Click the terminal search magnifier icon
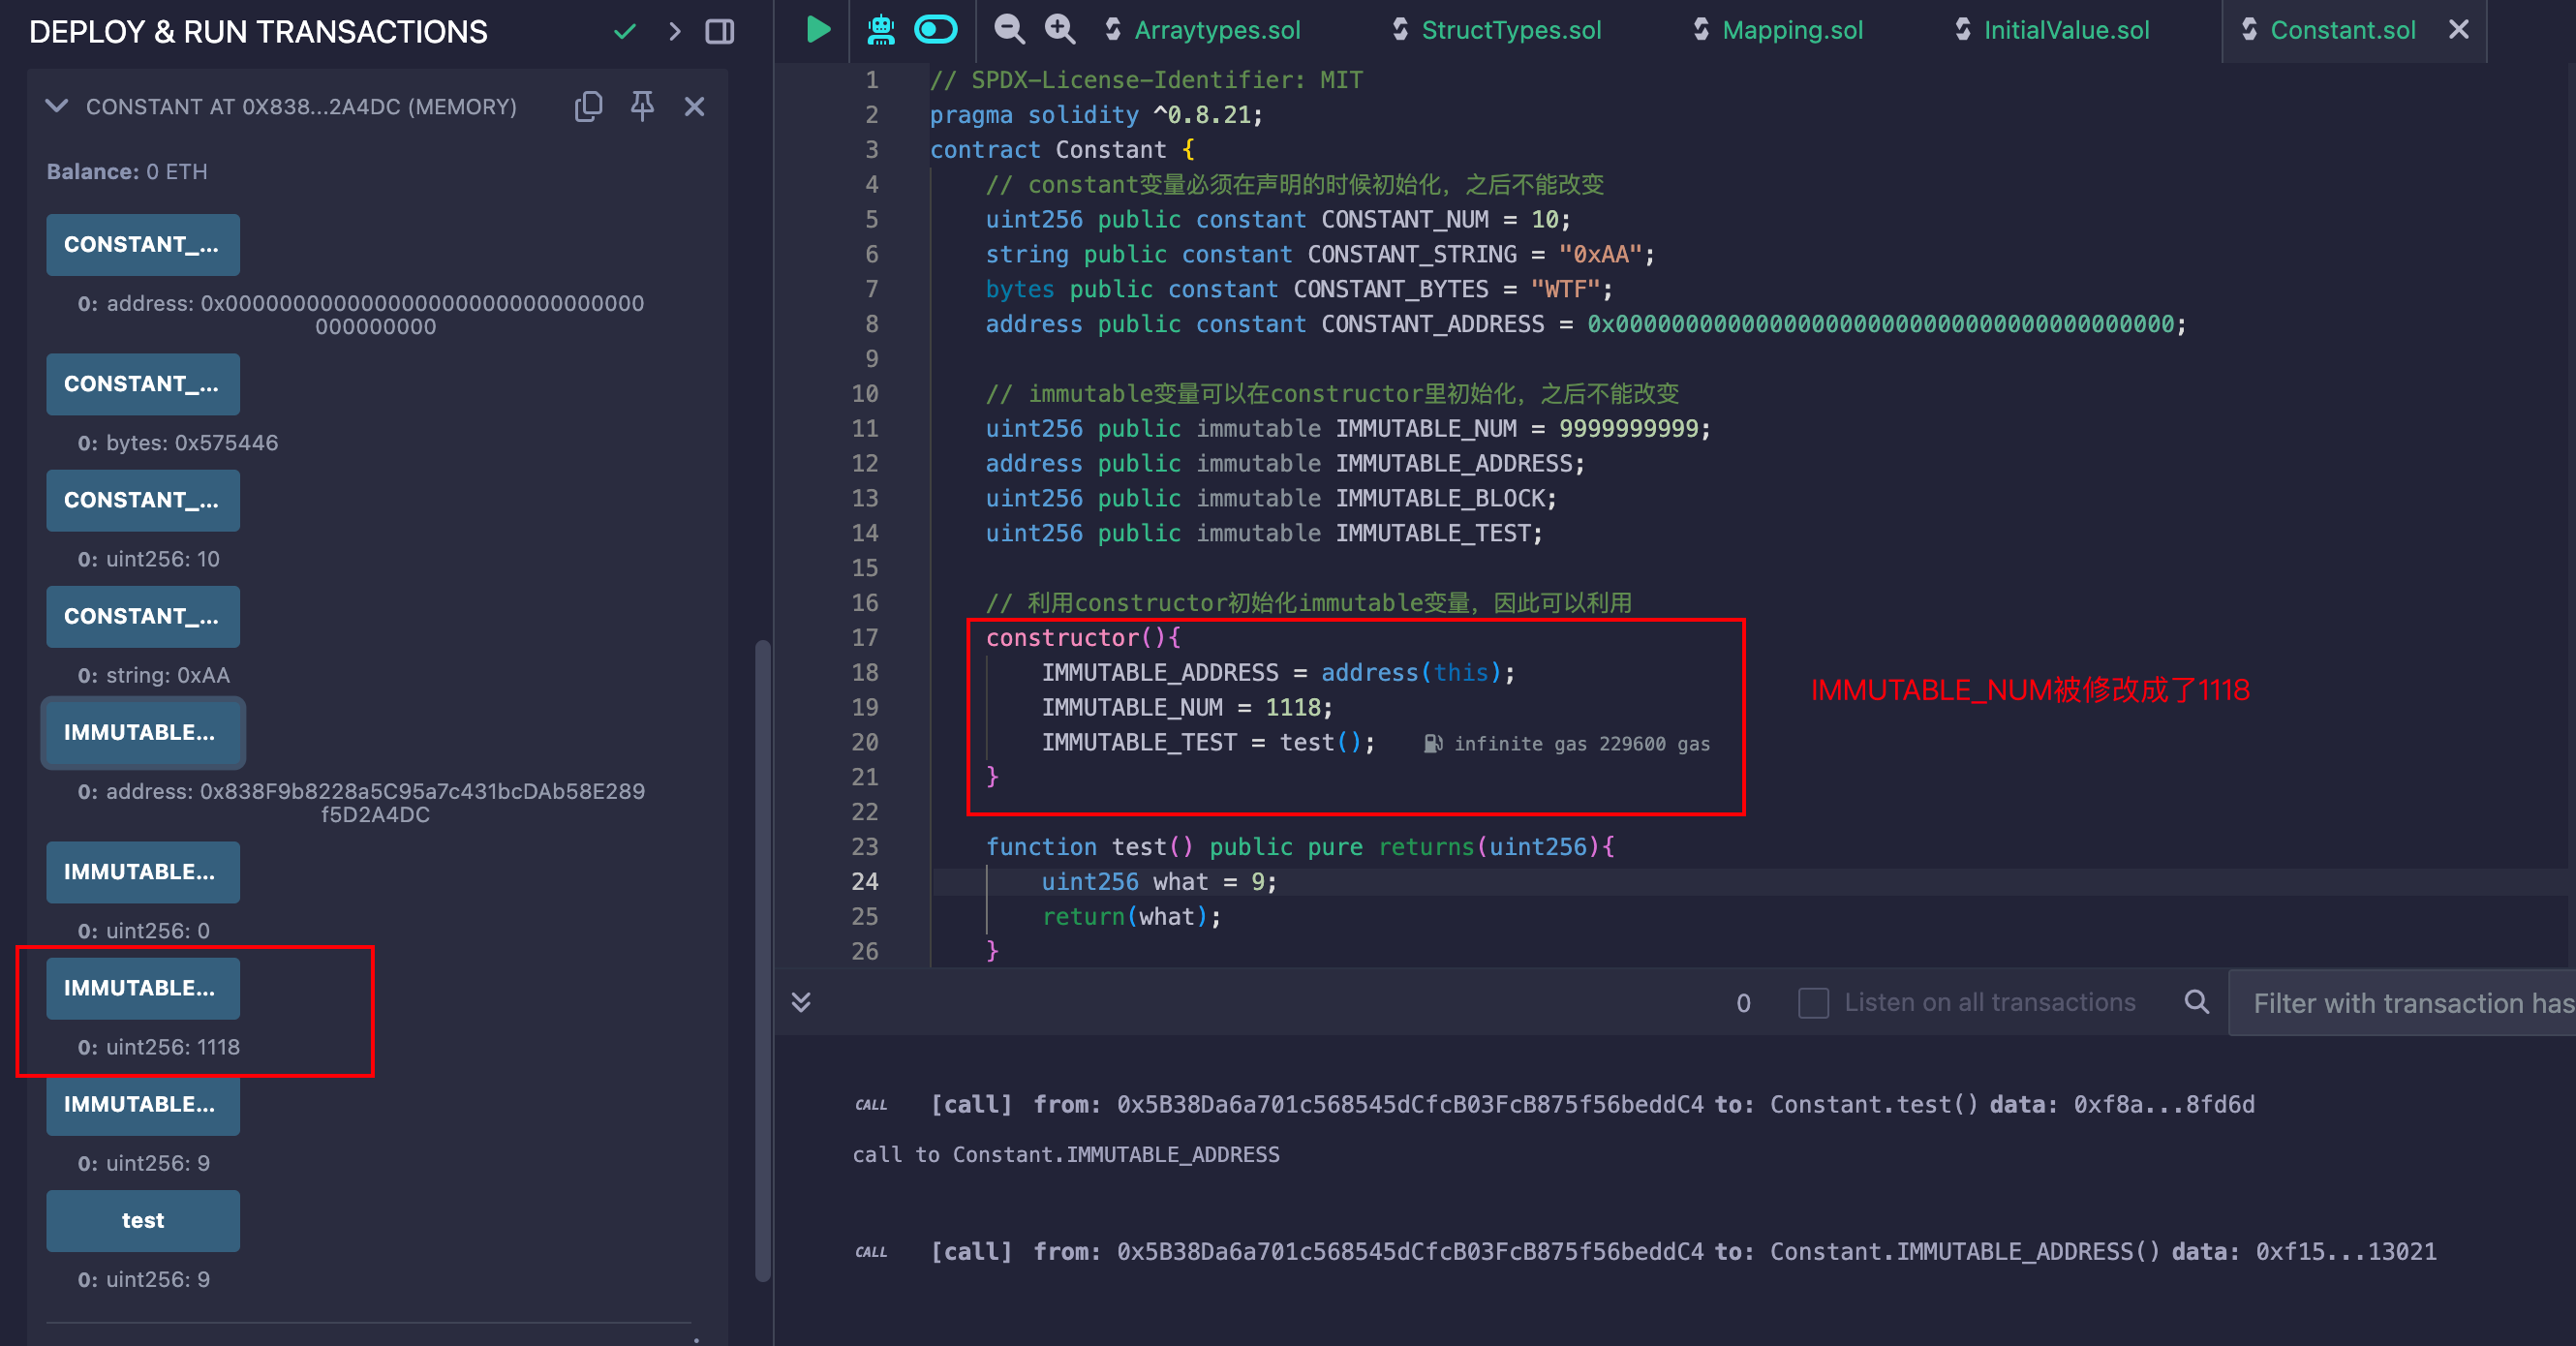Viewport: 2576px width, 1346px height. pyautogui.click(x=2197, y=1002)
